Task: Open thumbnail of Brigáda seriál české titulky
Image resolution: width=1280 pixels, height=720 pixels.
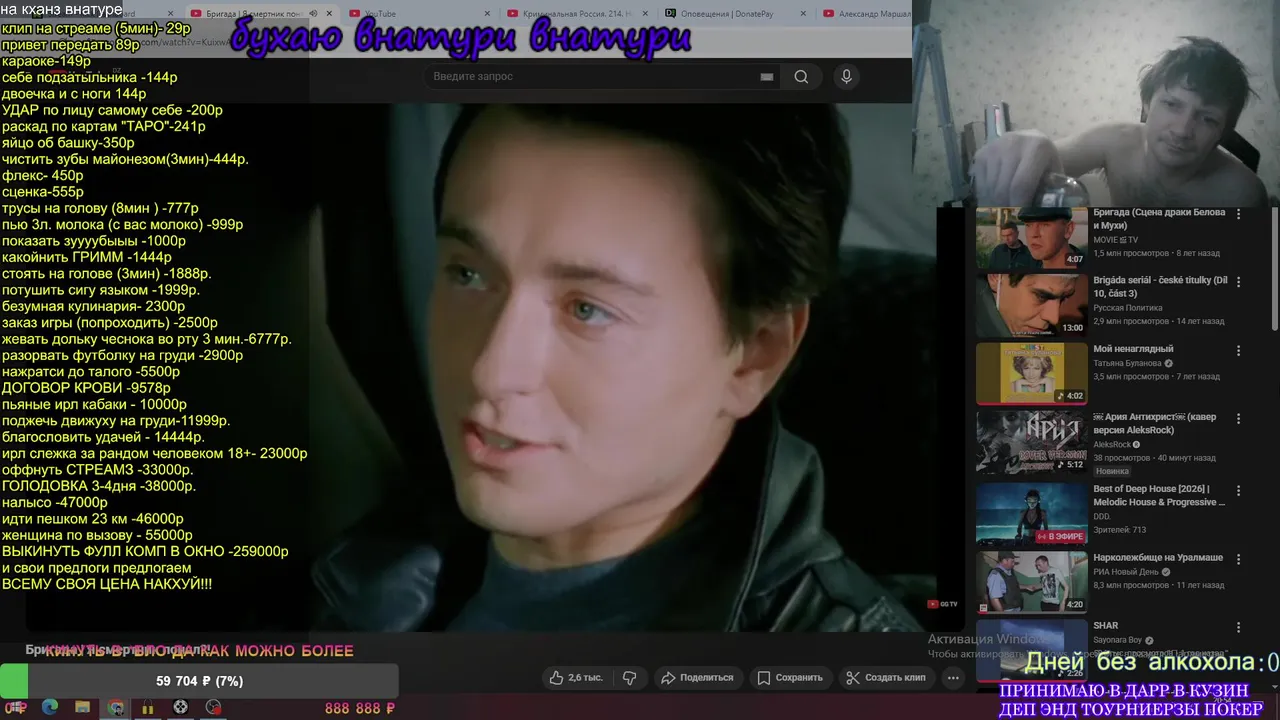Action: 1031,306
